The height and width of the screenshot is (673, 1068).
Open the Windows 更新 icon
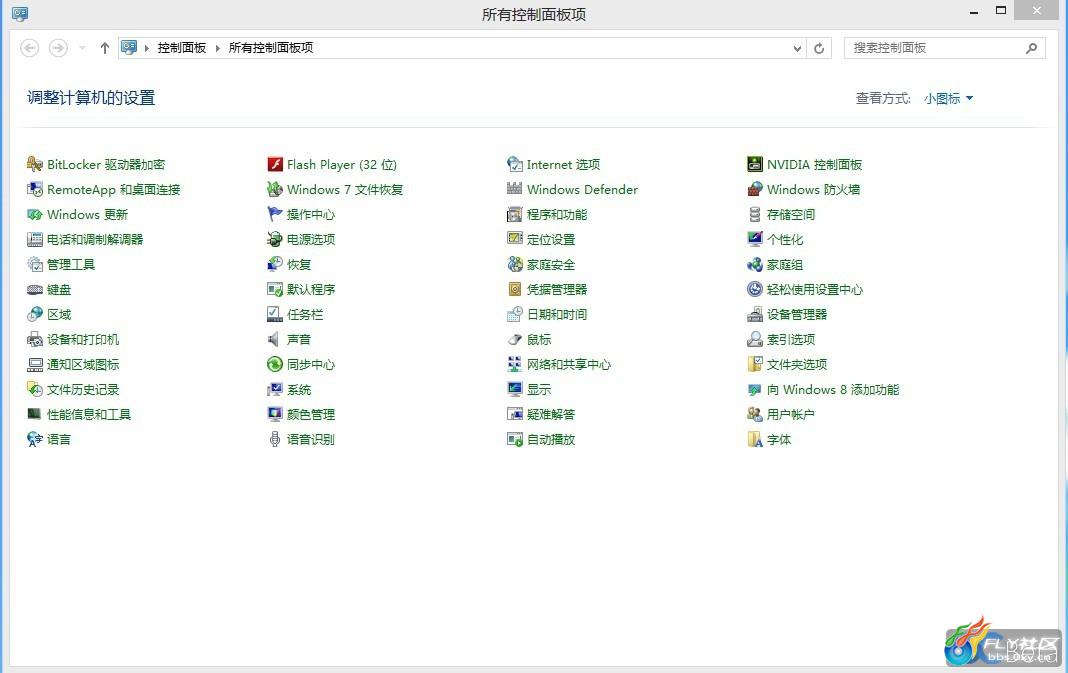[35, 215]
